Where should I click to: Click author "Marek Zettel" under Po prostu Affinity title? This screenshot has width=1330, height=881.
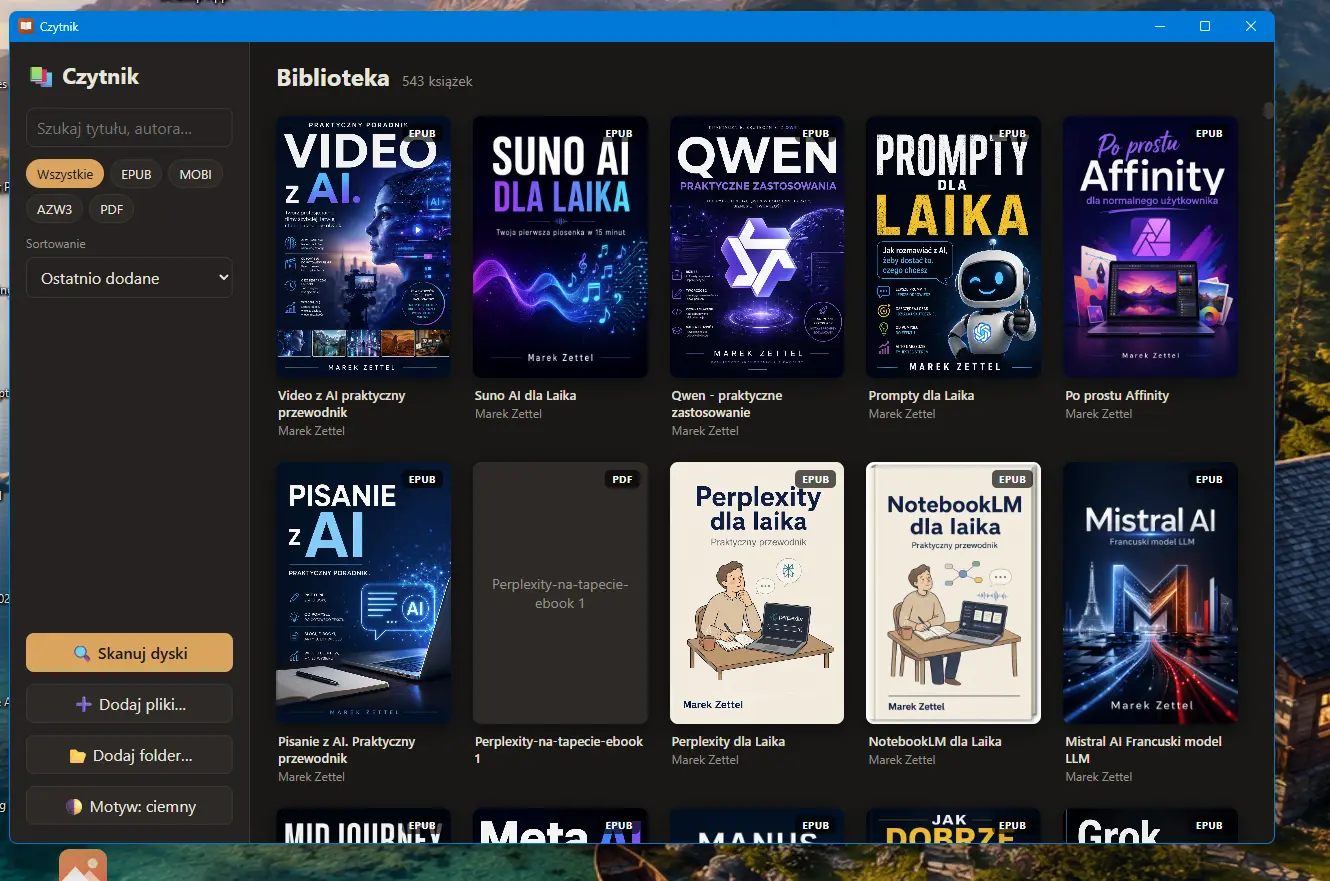coord(1099,414)
